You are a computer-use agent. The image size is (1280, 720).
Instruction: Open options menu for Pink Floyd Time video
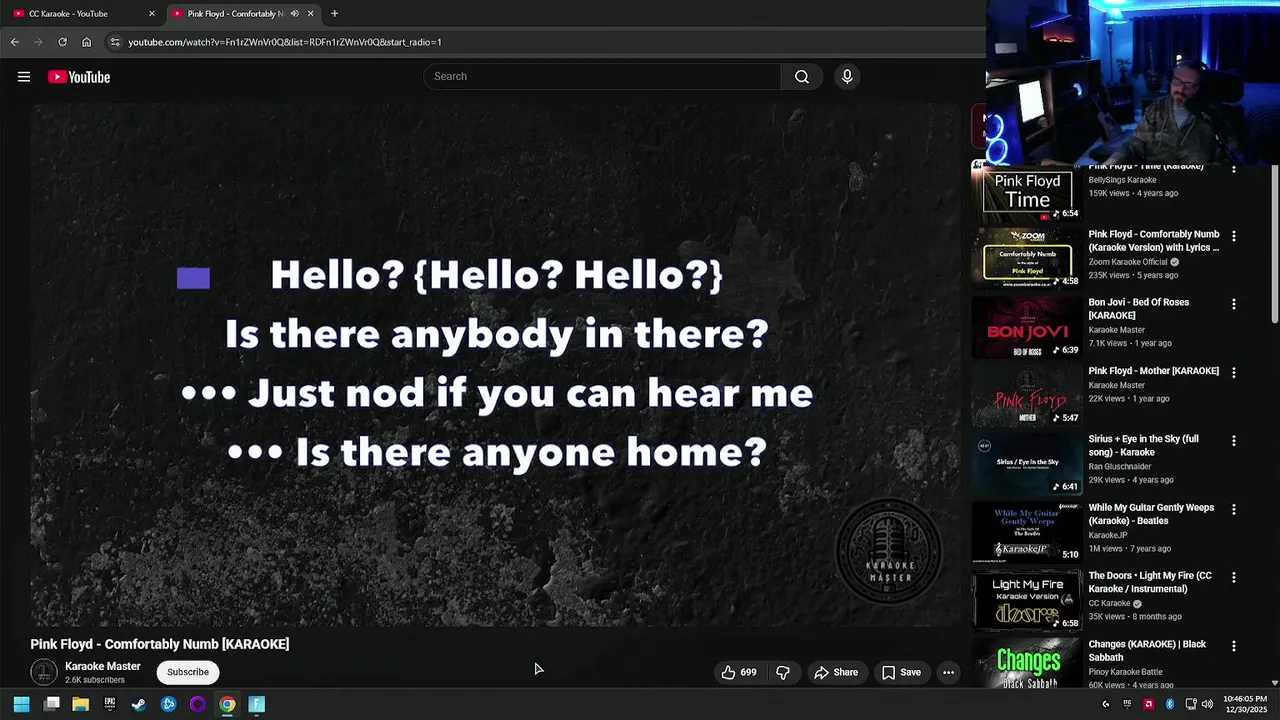pyautogui.click(x=1233, y=170)
